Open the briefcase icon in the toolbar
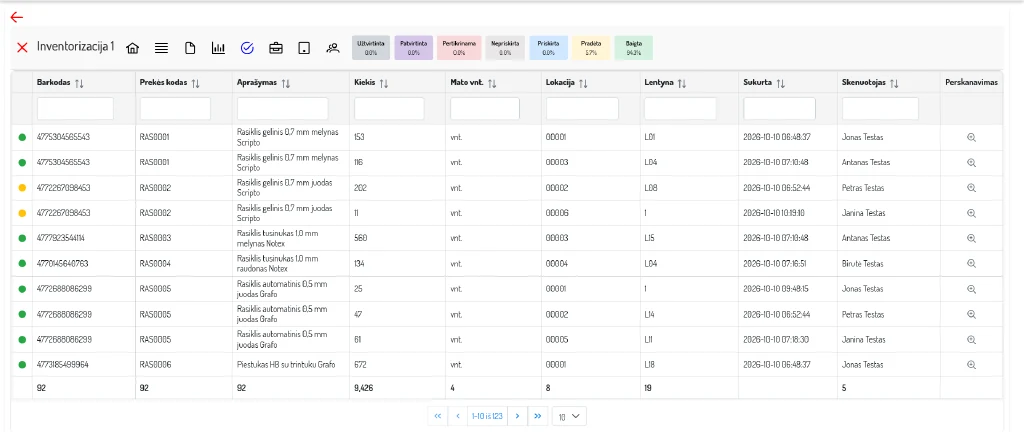This screenshot has width=1024, height=432. (x=276, y=48)
